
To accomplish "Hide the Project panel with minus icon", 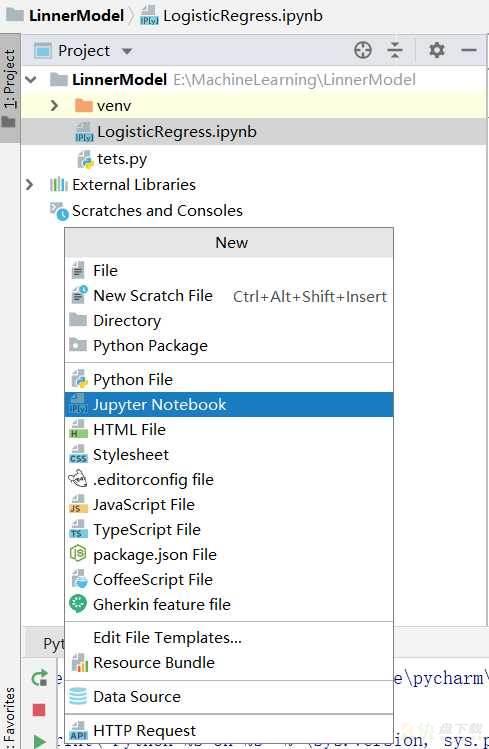I will tap(469, 50).
